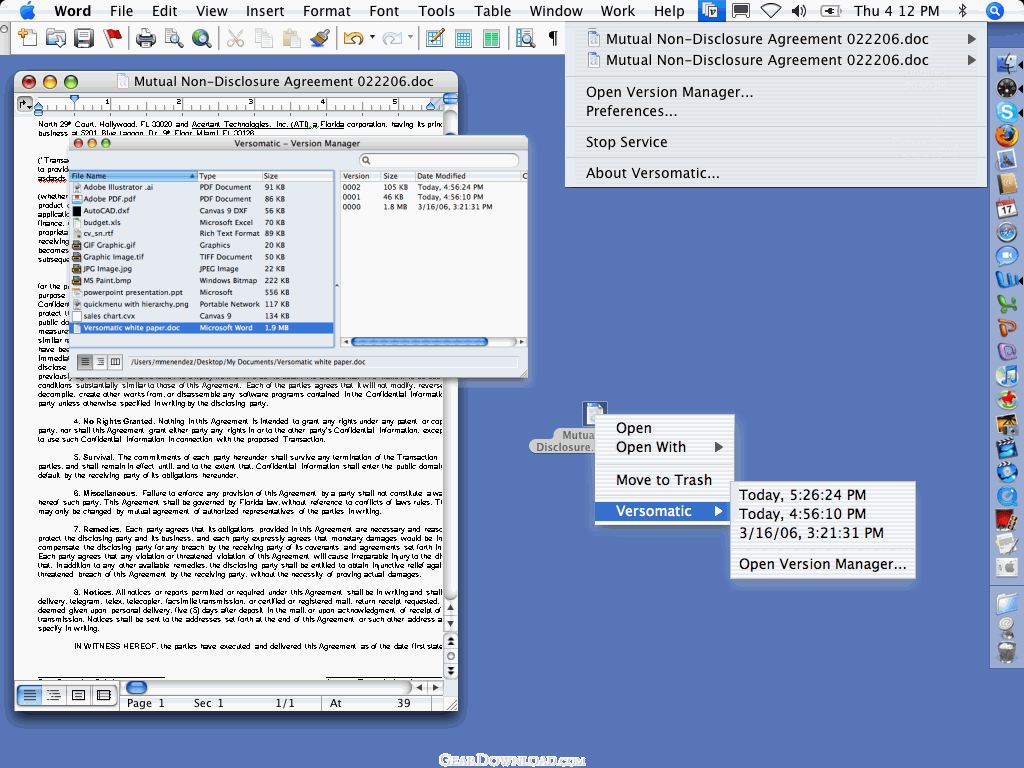Open the Trash in the Dock
Viewport: 1024px width, 768px height.
[1006, 651]
